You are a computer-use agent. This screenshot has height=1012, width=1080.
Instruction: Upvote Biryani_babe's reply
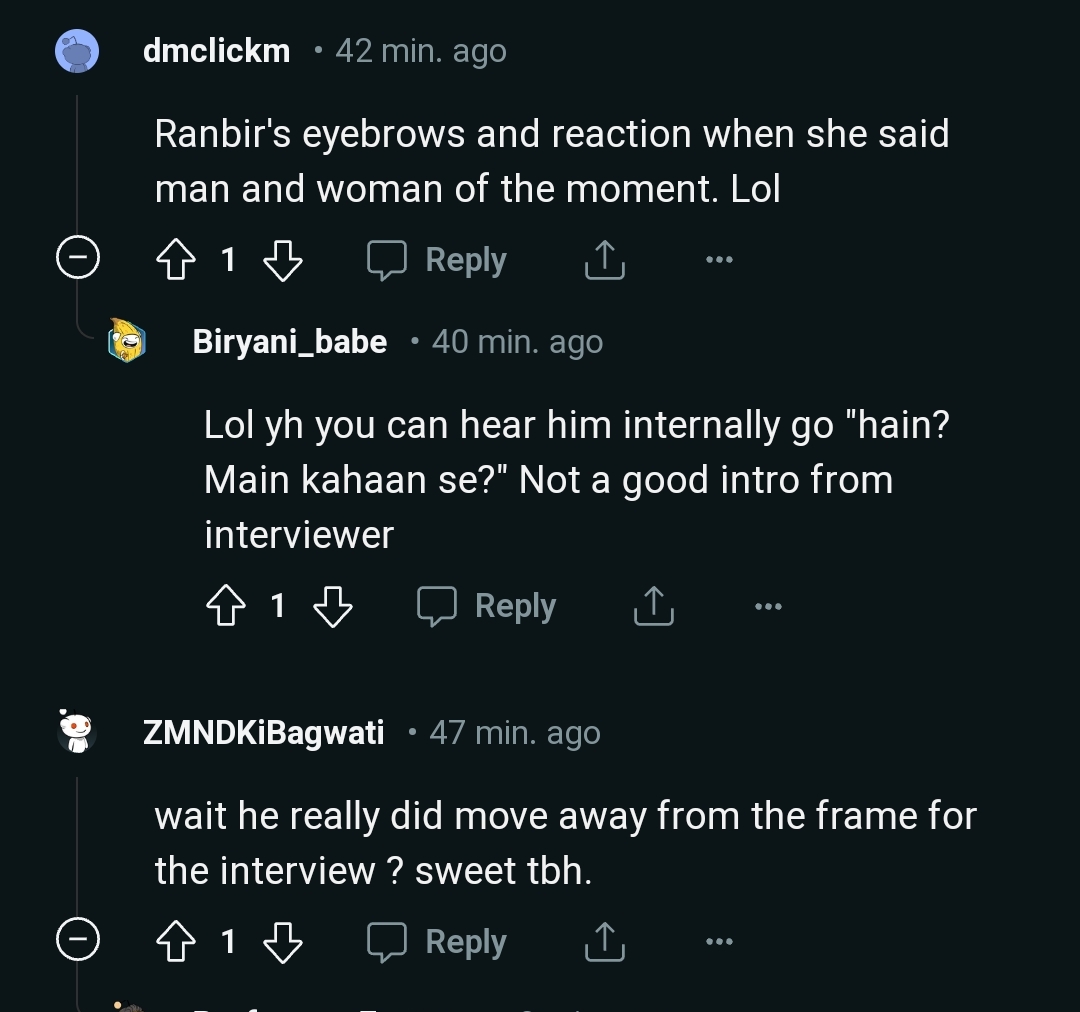(x=226, y=606)
